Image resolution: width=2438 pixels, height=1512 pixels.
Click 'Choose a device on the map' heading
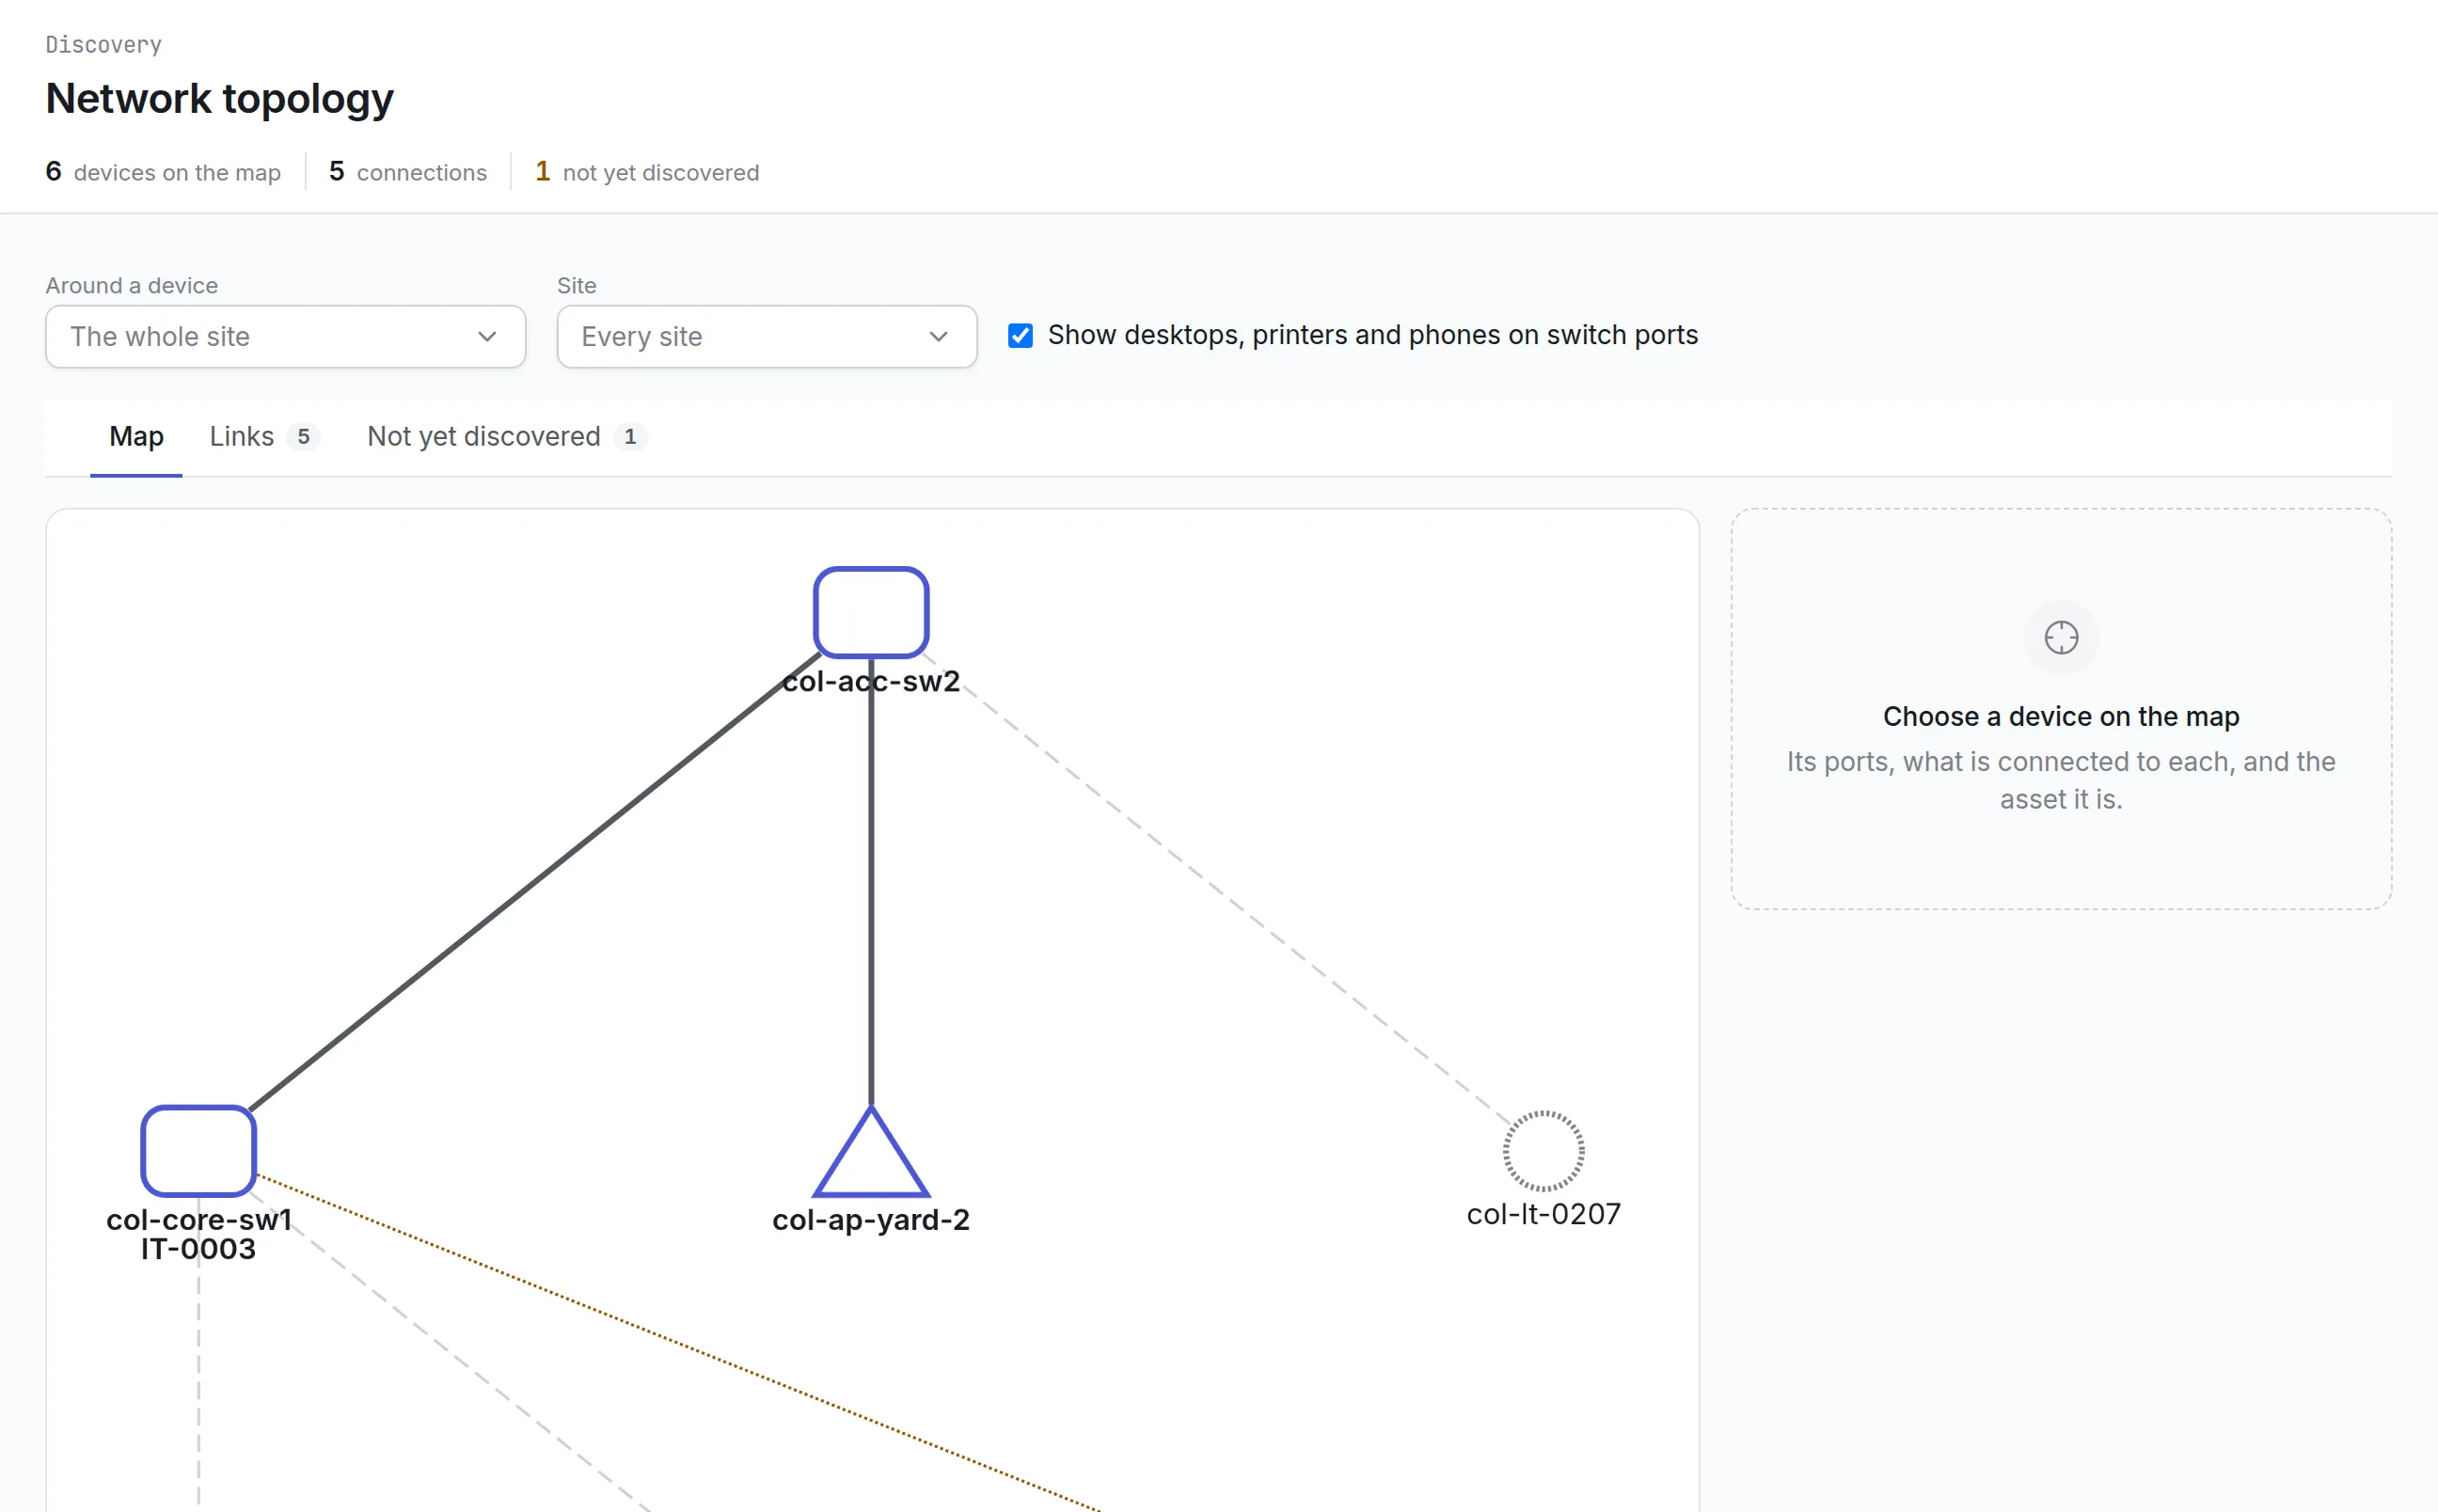[2060, 716]
